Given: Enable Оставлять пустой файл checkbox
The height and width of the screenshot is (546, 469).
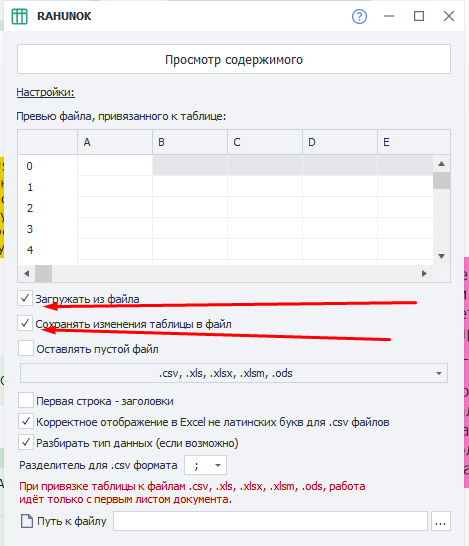Looking at the screenshot, I should click(26, 349).
